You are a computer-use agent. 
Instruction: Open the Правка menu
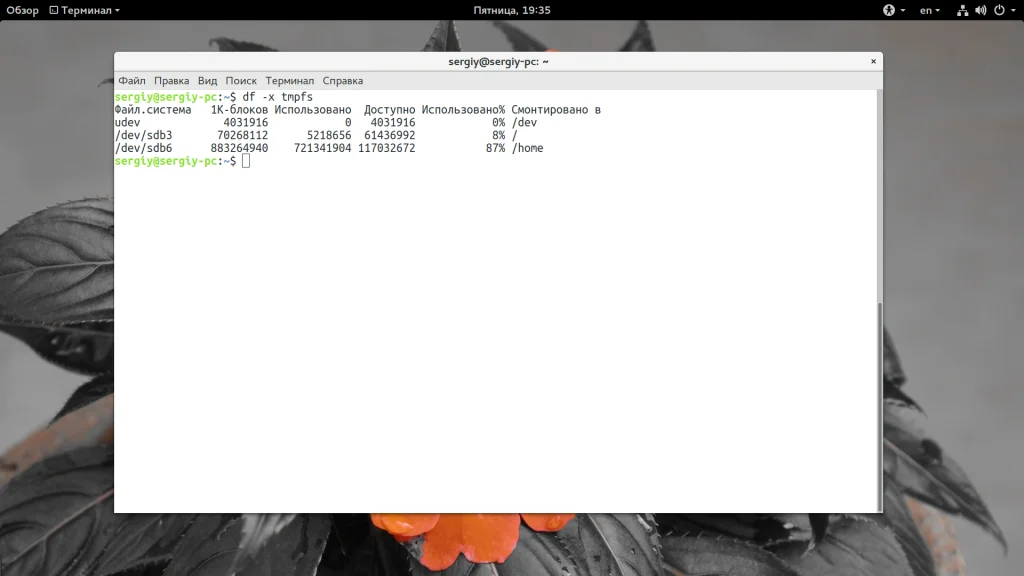pyautogui.click(x=171, y=81)
